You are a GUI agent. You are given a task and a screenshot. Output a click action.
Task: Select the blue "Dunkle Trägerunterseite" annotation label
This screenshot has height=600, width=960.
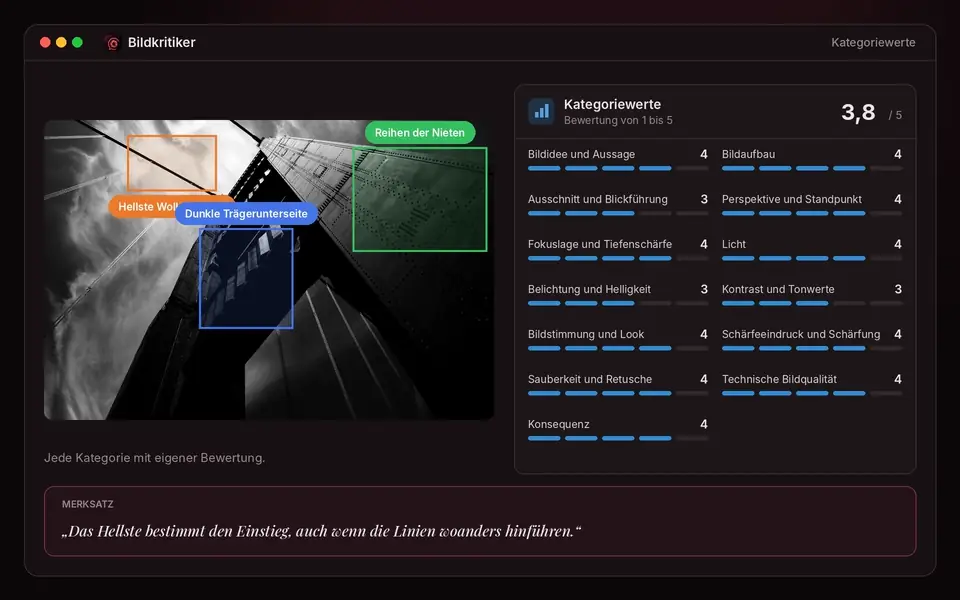246,214
